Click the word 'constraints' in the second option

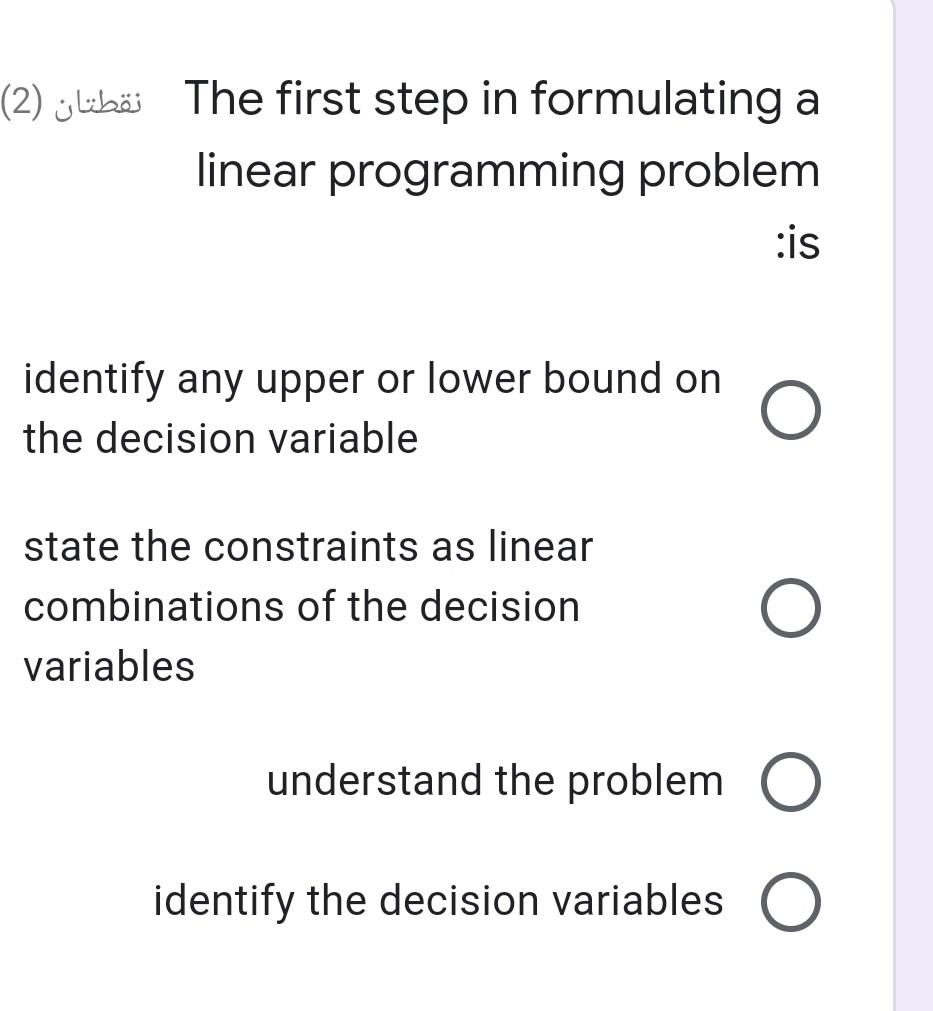pyautogui.click(x=312, y=547)
